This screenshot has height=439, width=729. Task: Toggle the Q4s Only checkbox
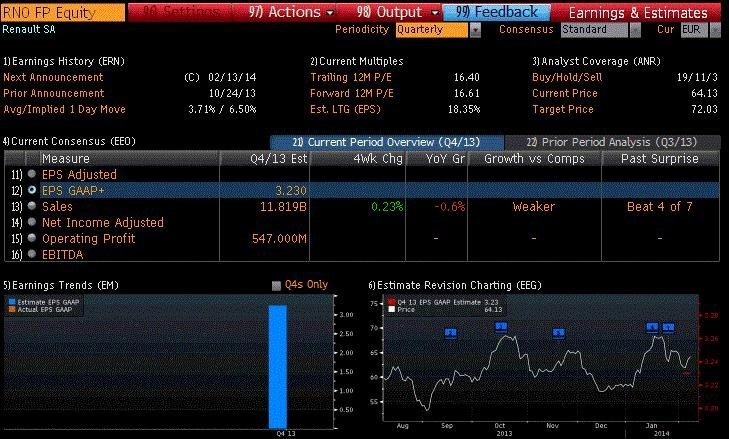click(276, 286)
